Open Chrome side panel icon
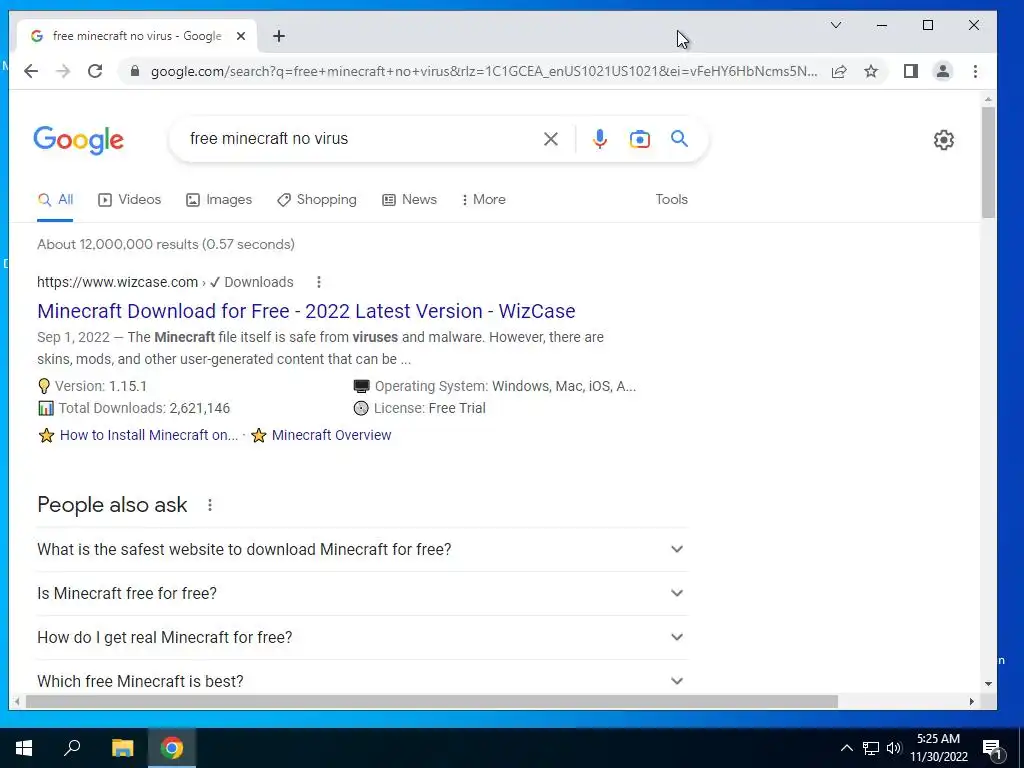1024x768 pixels. click(x=911, y=71)
